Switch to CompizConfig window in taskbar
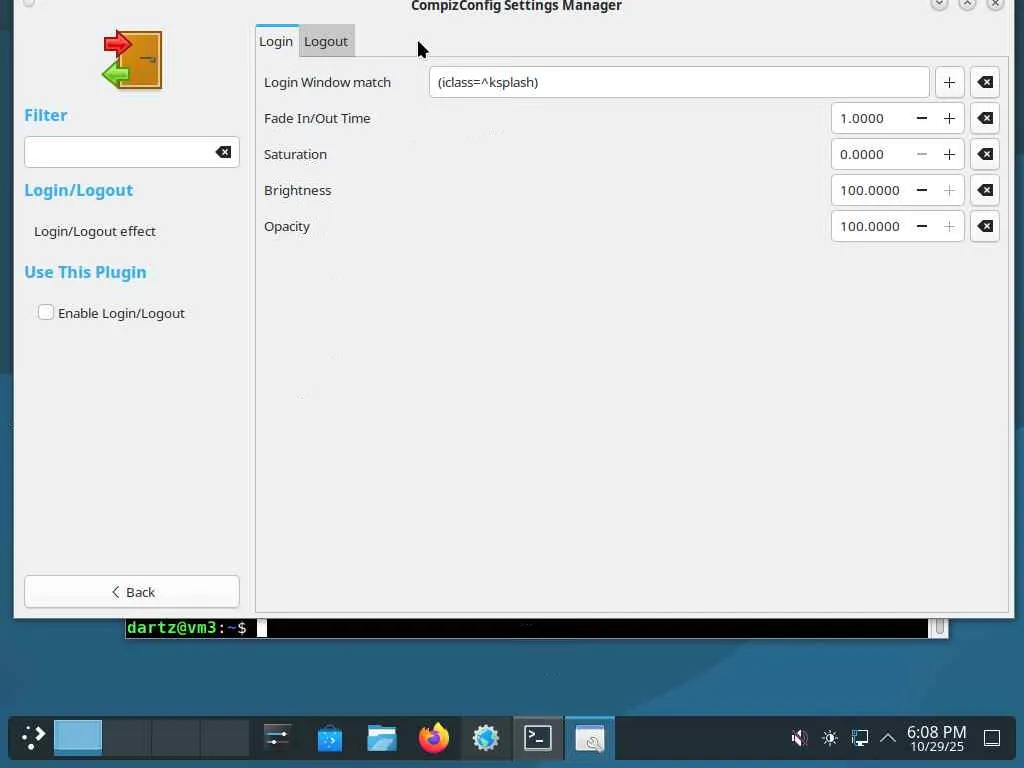The image size is (1024, 768). click(x=590, y=738)
